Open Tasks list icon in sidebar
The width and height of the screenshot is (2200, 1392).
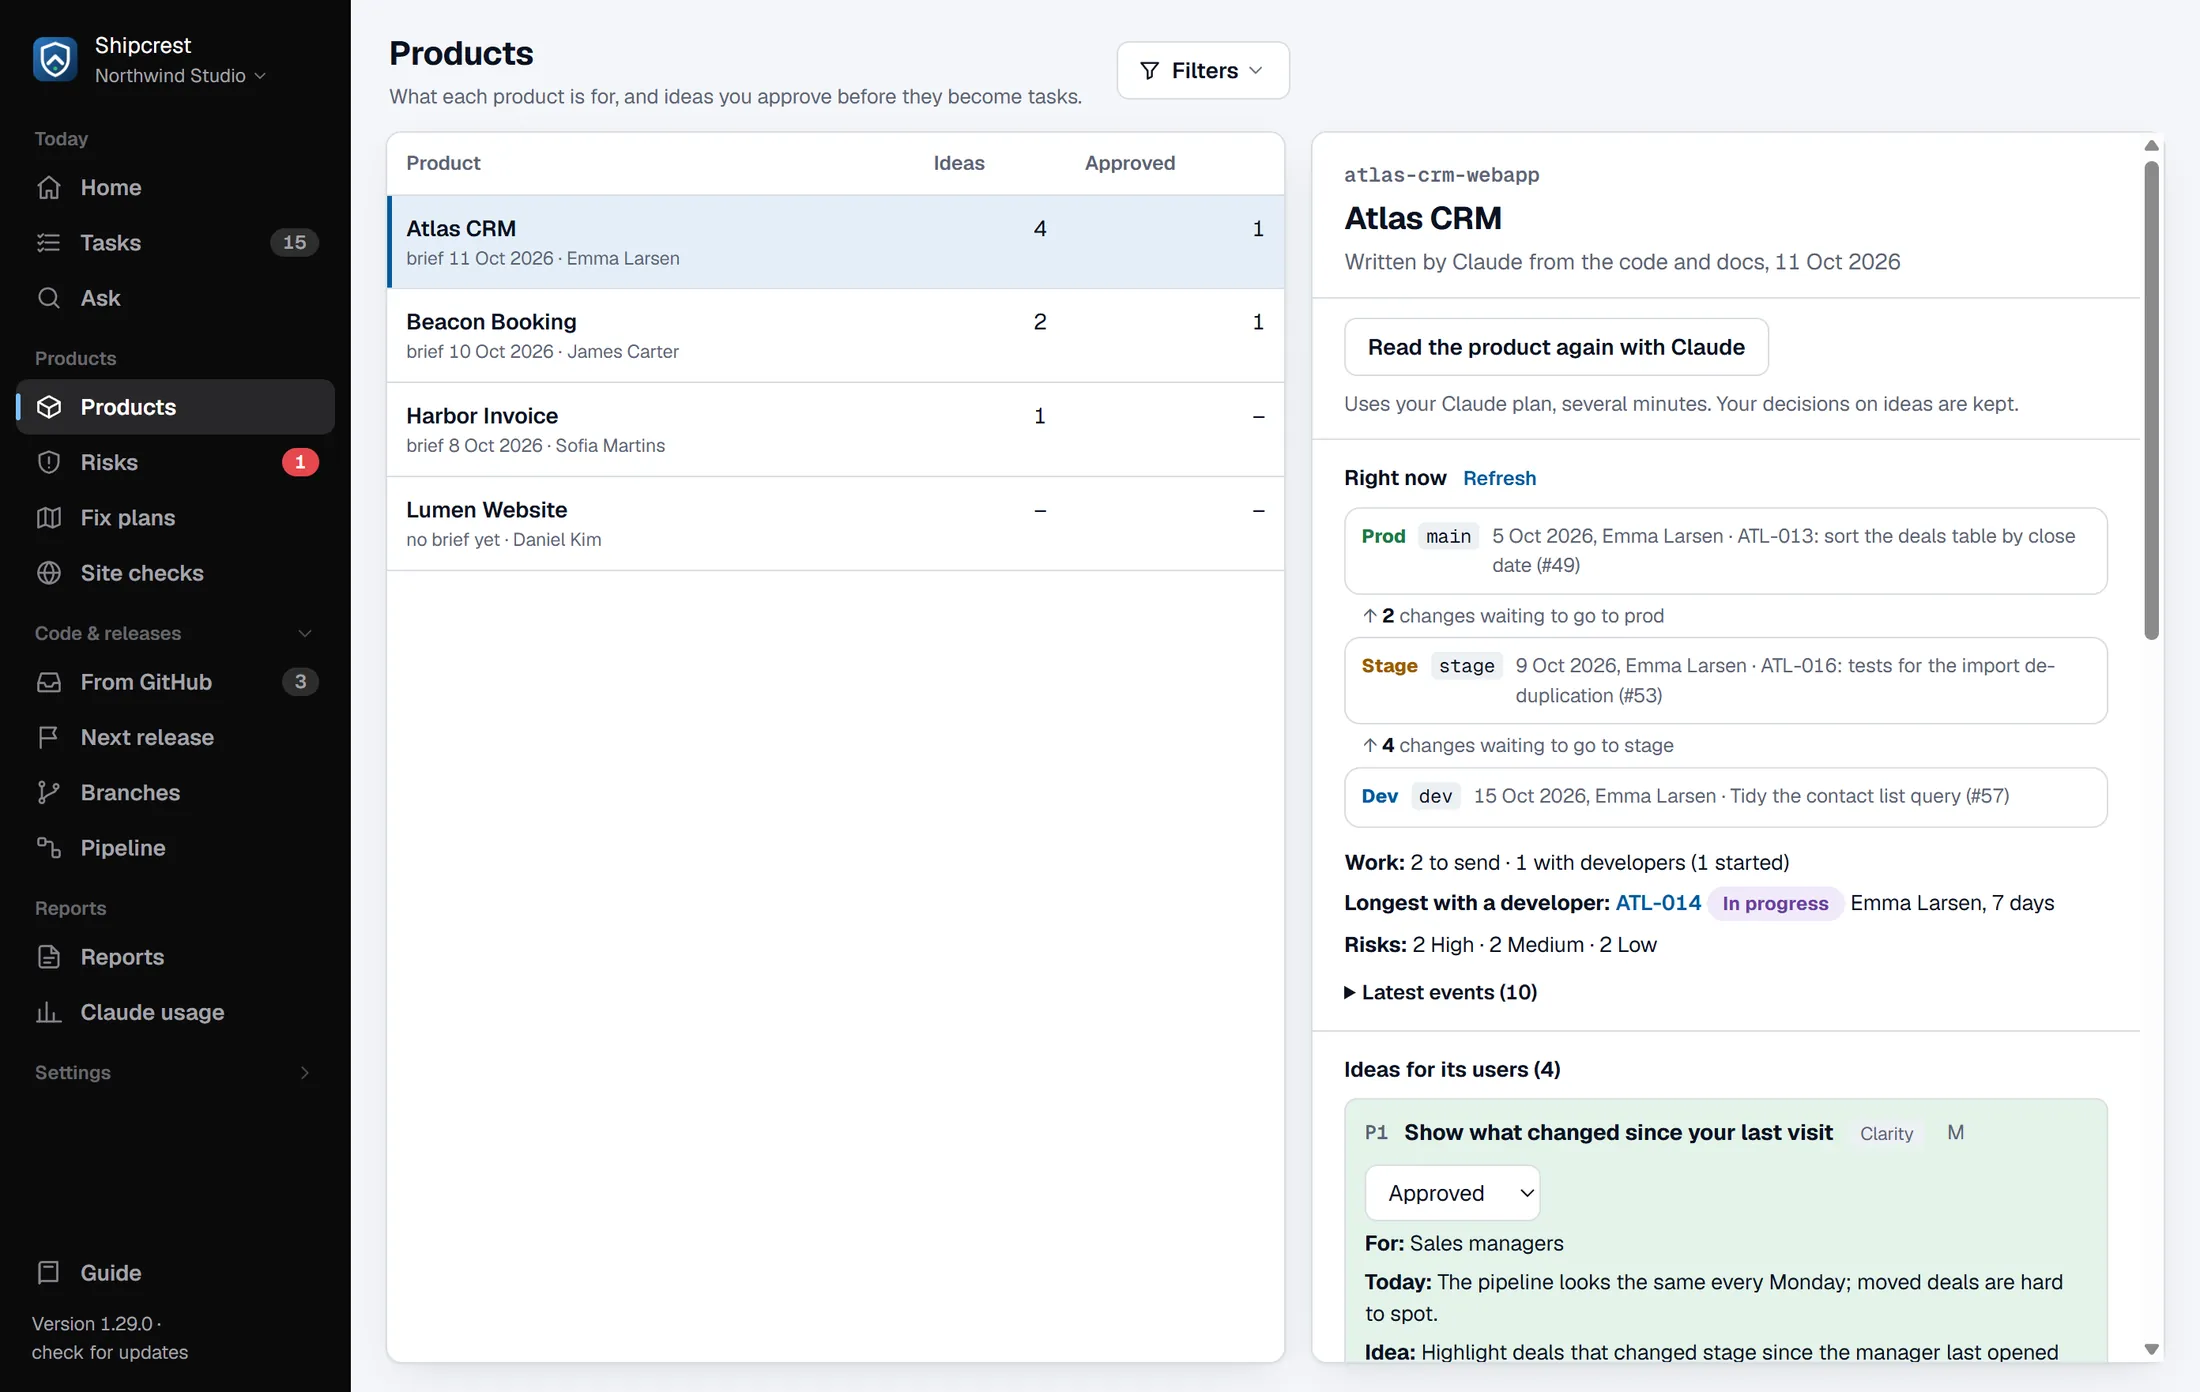pyautogui.click(x=49, y=242)
